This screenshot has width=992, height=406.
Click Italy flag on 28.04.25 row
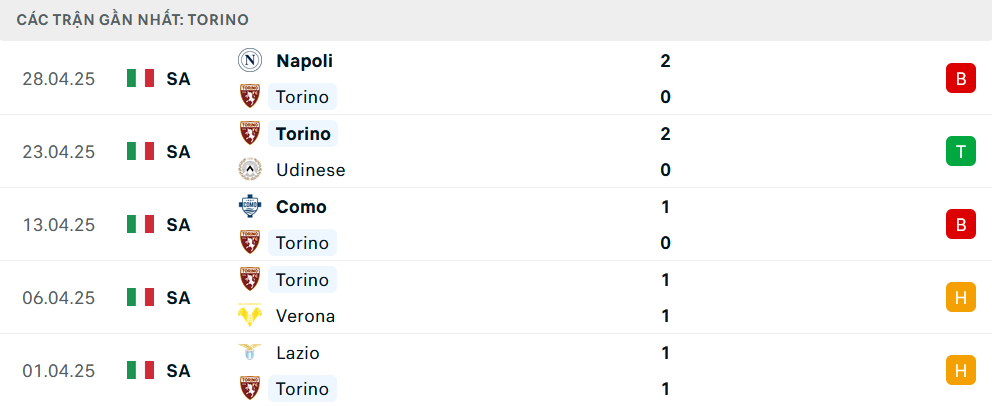[x=140, y=78]
